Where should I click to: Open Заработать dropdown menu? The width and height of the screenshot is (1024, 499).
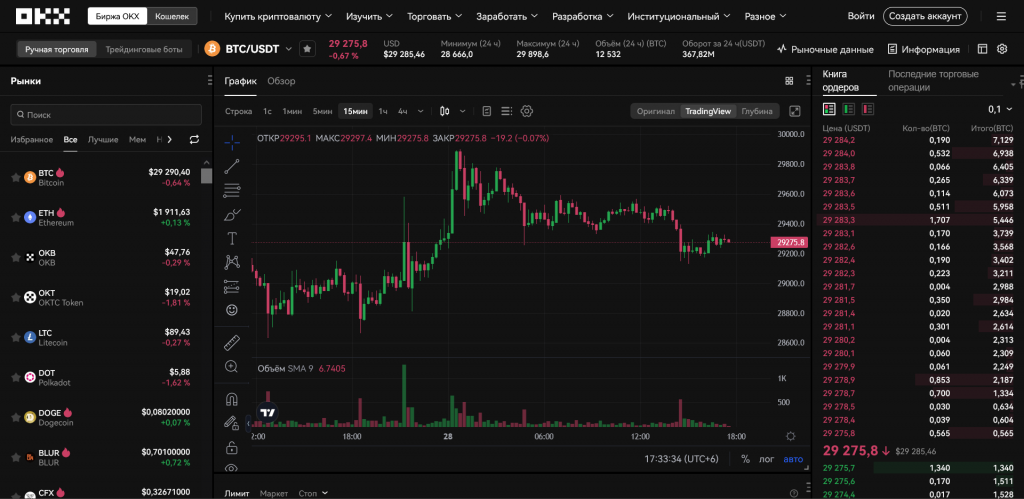tap(507, 16)
